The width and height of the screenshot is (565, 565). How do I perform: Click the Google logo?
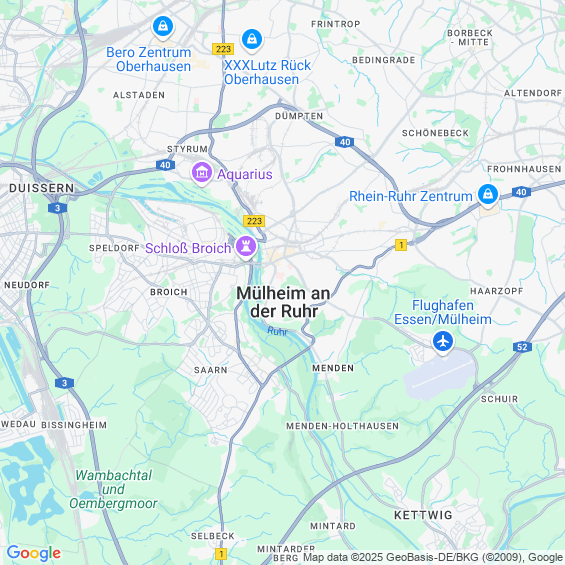click(x=34, y=553)
